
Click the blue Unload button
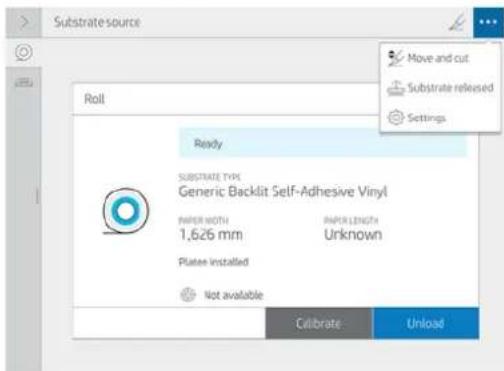[426, 323]
